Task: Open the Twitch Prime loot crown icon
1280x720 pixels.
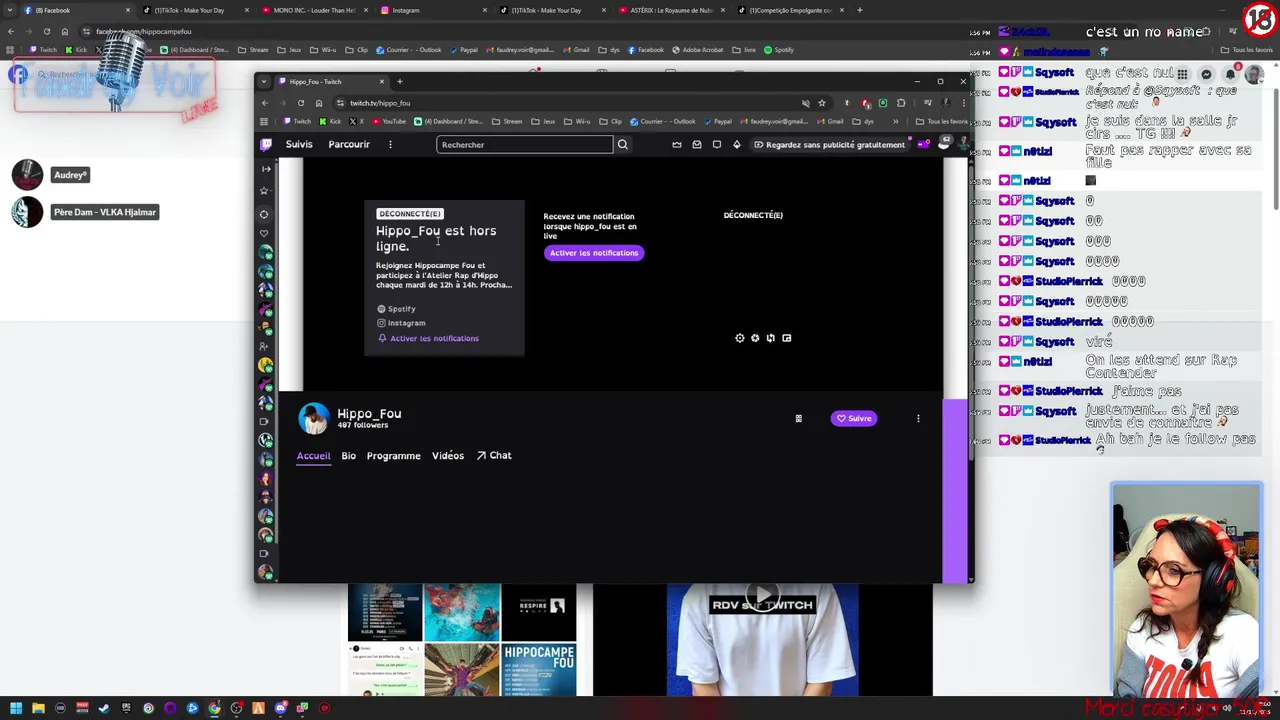Action: pos(677,145)
